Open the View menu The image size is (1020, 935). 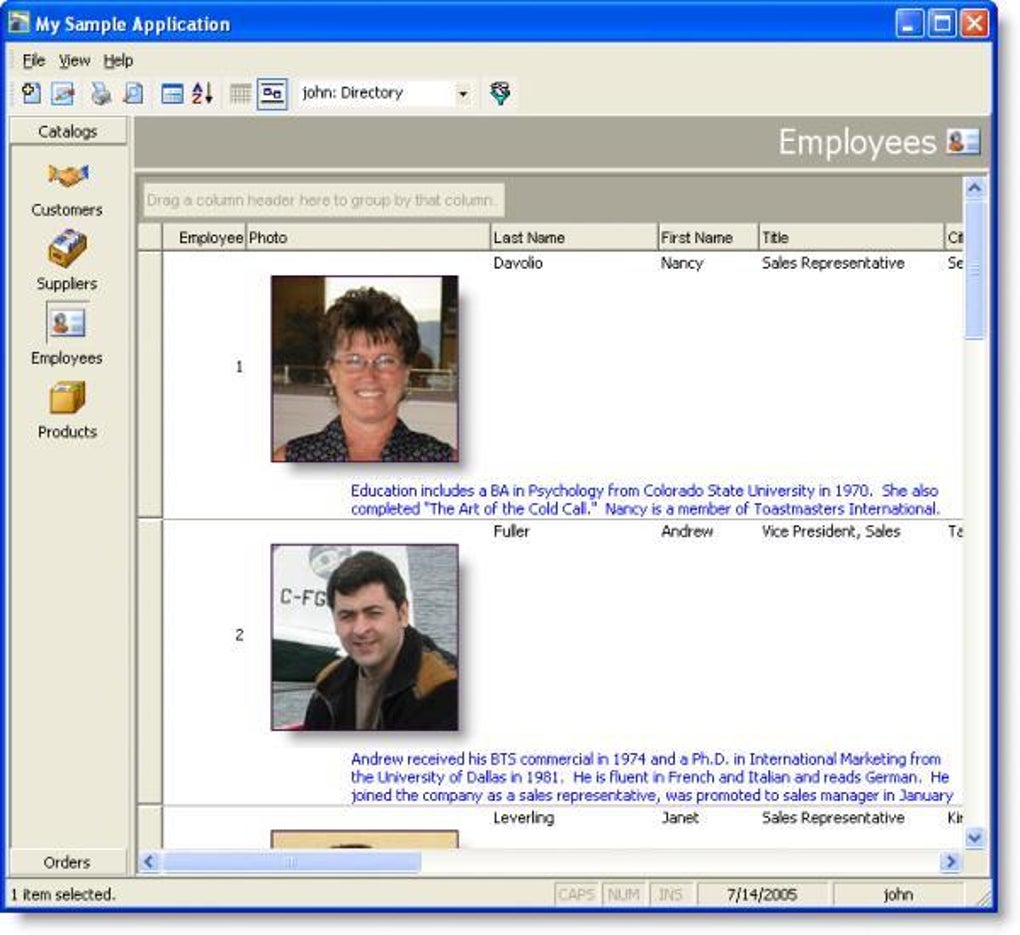click(x=74, y=61)
